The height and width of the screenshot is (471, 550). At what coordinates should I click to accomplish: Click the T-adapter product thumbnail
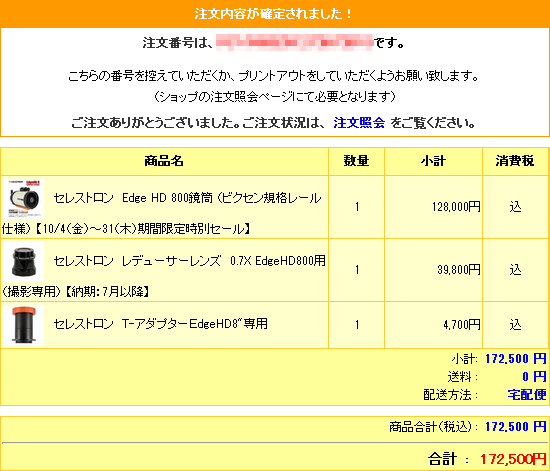tap(24, 324)
